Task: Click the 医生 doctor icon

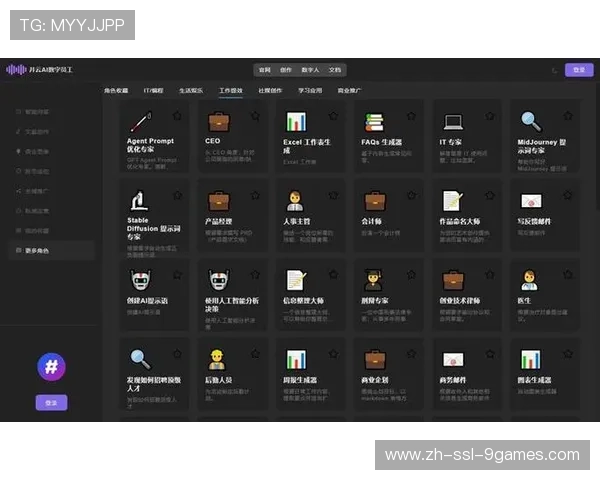Action: click(x=529, y=280)
